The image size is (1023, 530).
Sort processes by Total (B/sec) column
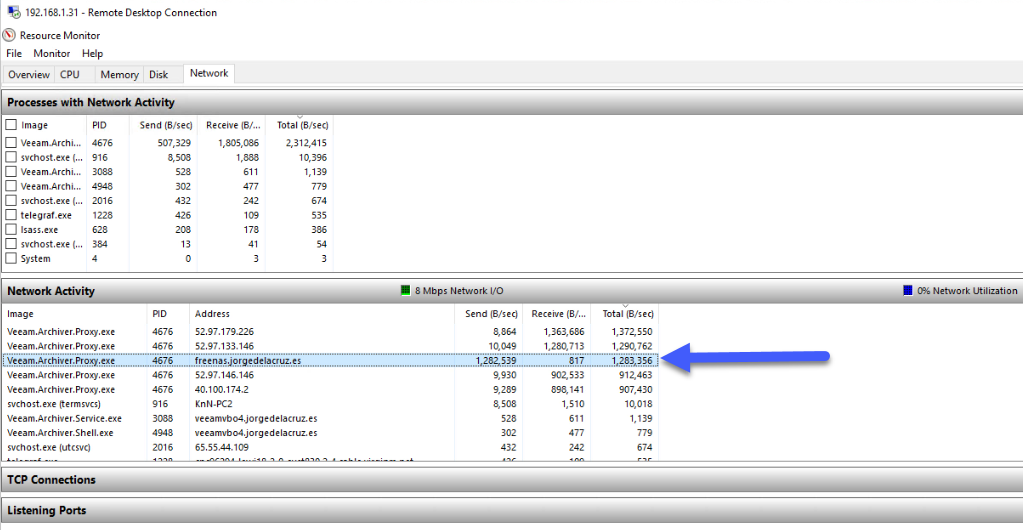coord(299,125)
